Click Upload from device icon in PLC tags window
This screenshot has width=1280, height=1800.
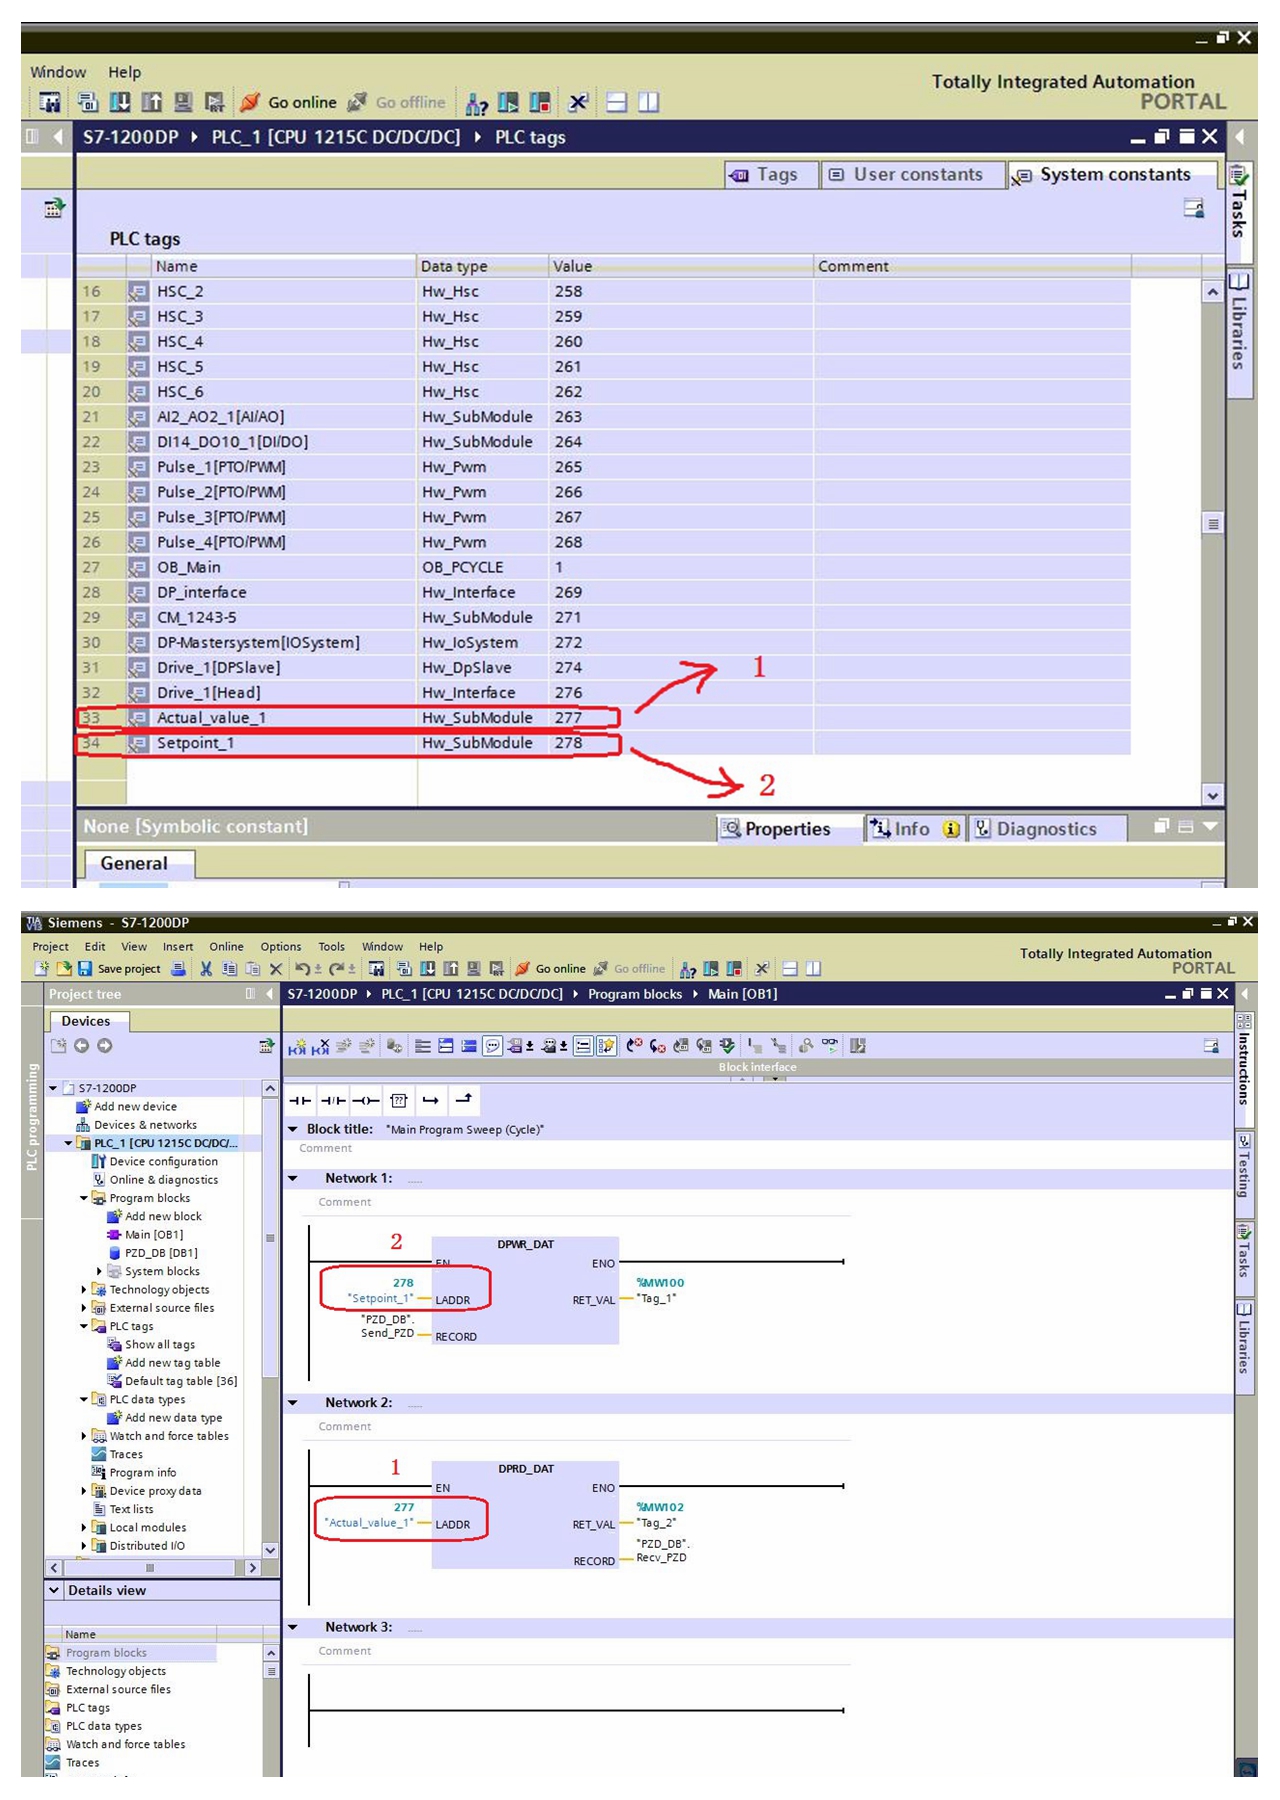tap(152, 102)
